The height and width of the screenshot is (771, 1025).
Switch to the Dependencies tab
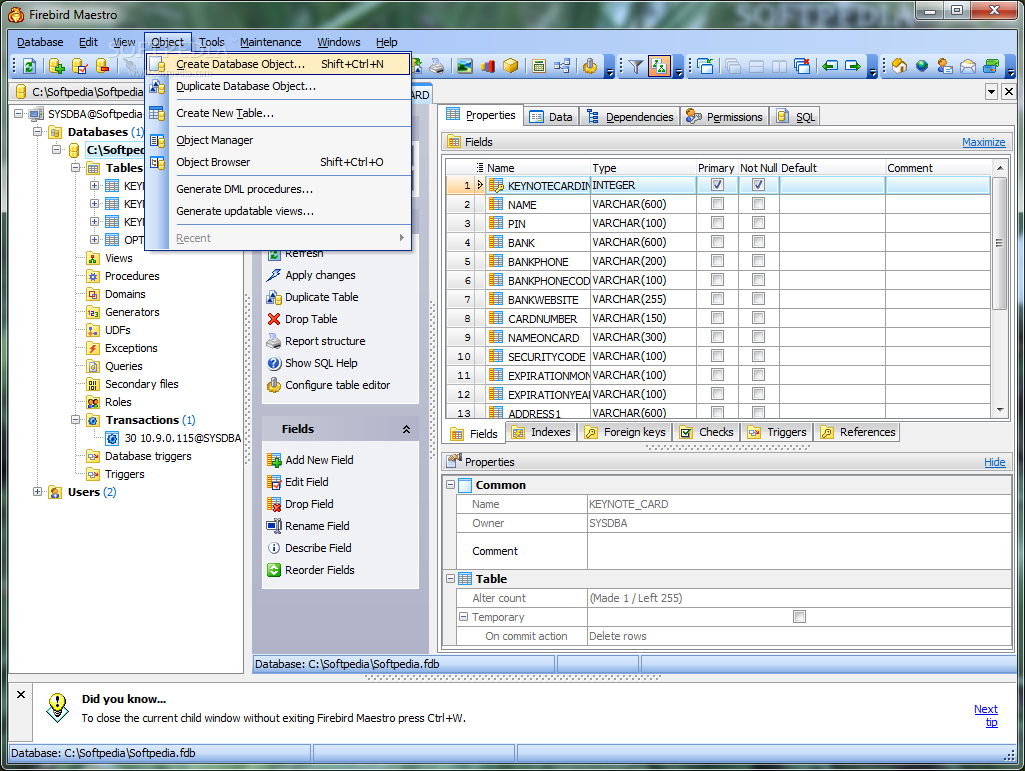(x=630, y=116)
